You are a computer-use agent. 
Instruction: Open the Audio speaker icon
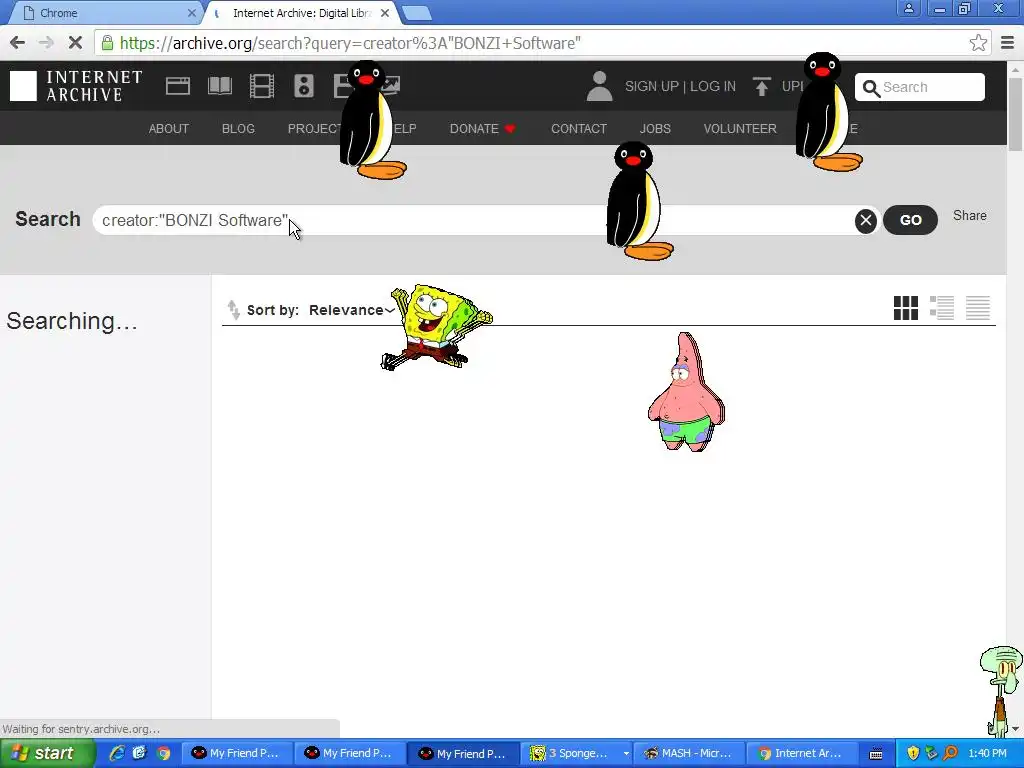304,86
